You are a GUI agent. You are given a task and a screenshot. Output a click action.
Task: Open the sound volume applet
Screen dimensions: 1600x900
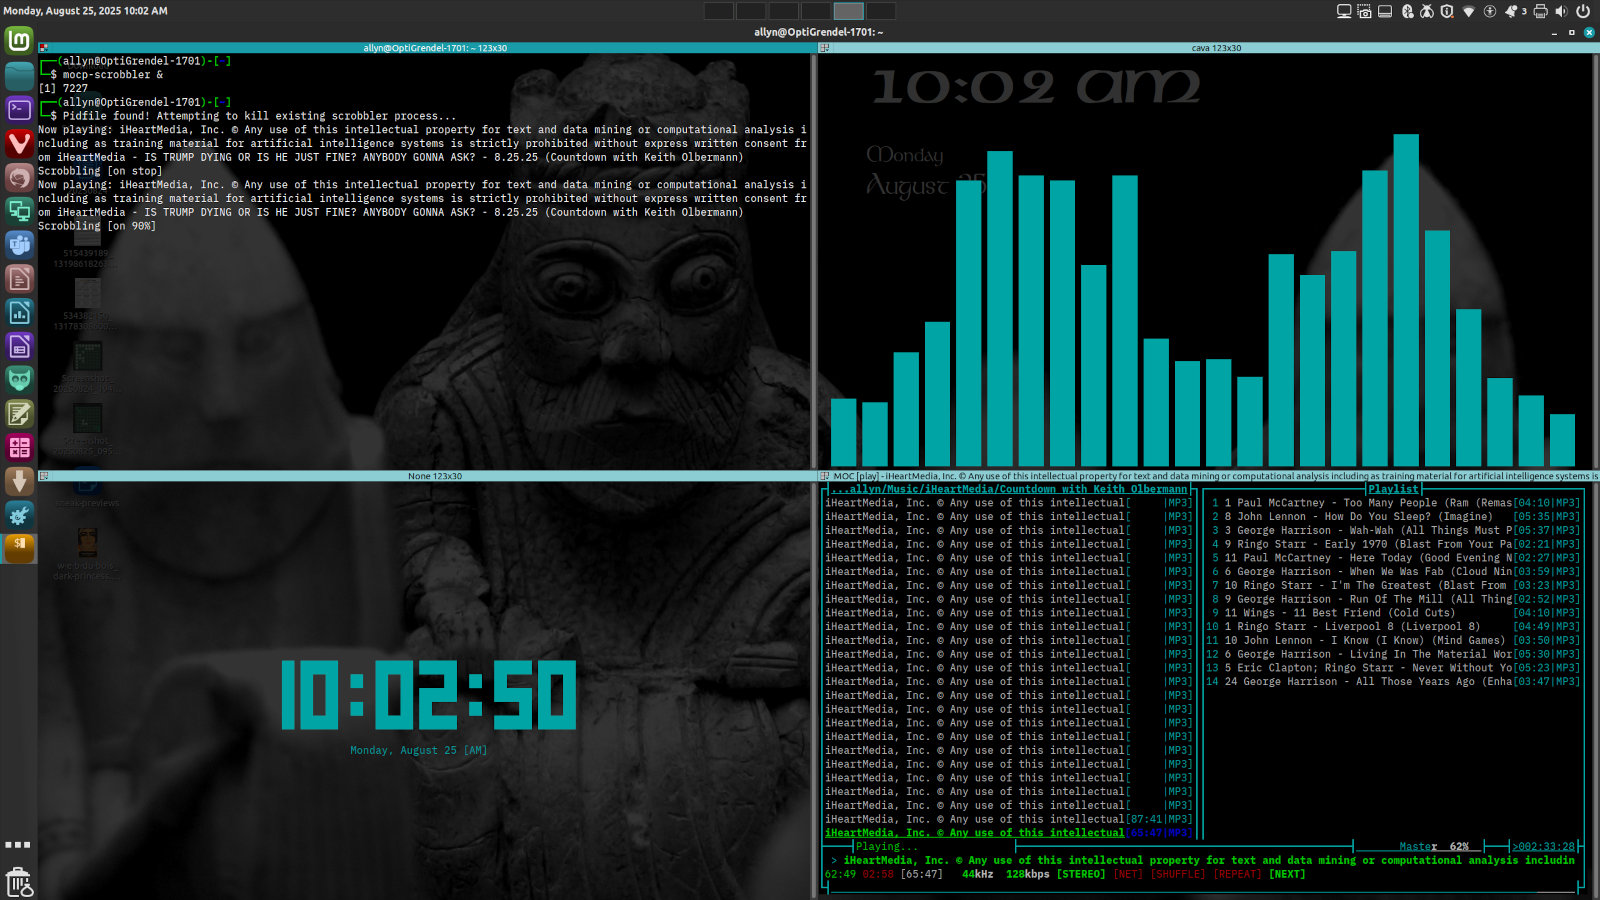pos(1560,11)
